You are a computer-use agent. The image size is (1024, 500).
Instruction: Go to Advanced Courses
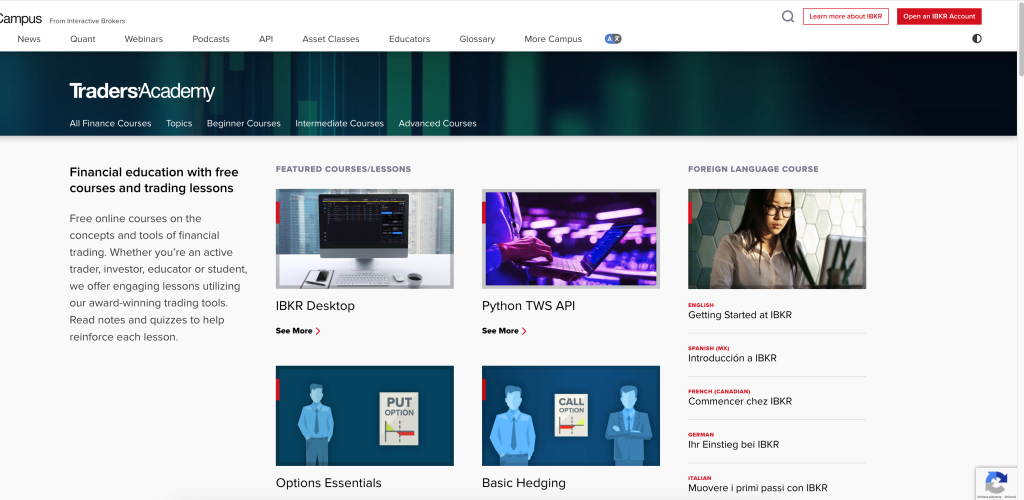(x=437, y=124)
